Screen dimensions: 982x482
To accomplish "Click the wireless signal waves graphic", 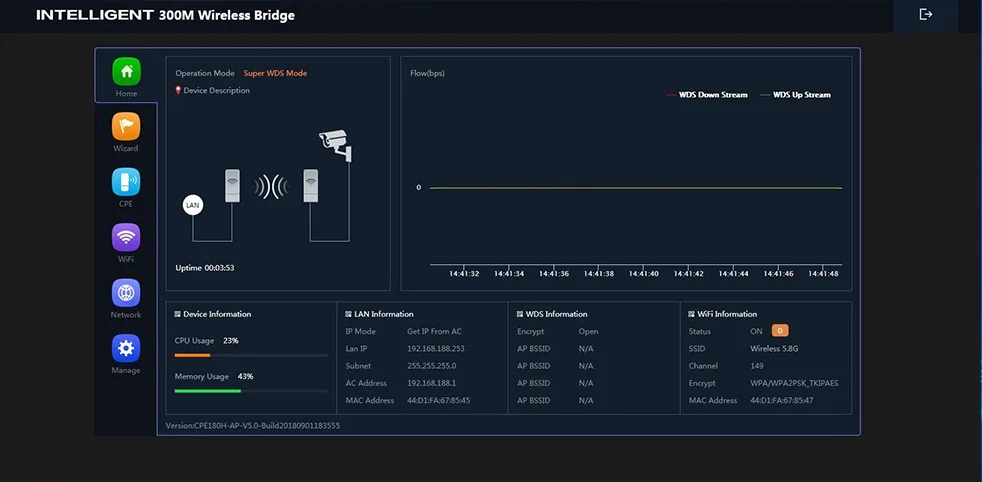I will coord(271,187).
